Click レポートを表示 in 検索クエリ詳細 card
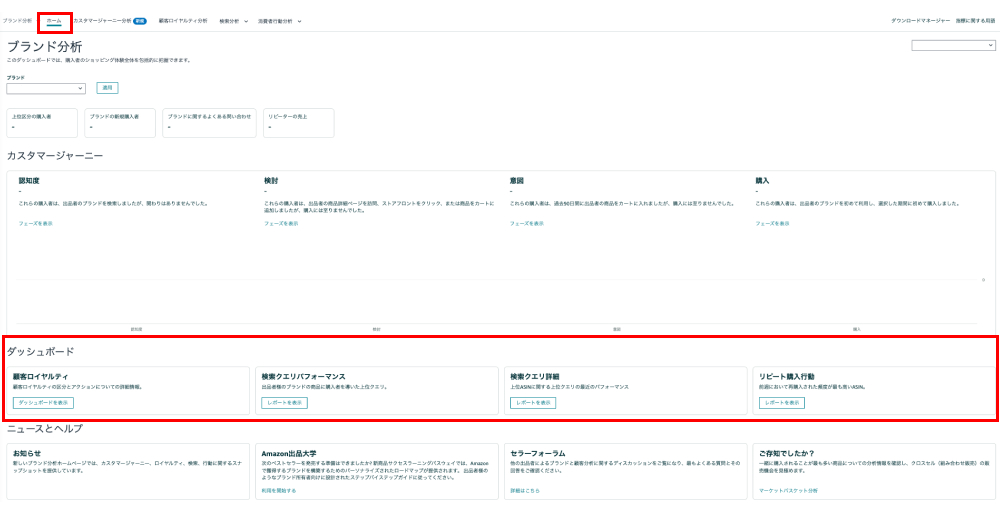 click(x=533, y=403)
